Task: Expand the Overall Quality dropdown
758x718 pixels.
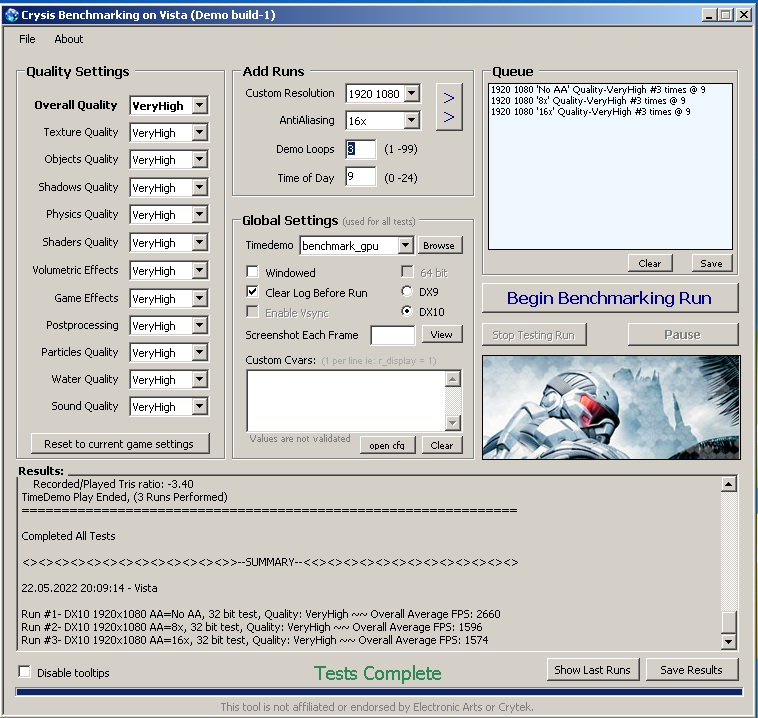Action: pyautogui.click(x=199, y=105)
